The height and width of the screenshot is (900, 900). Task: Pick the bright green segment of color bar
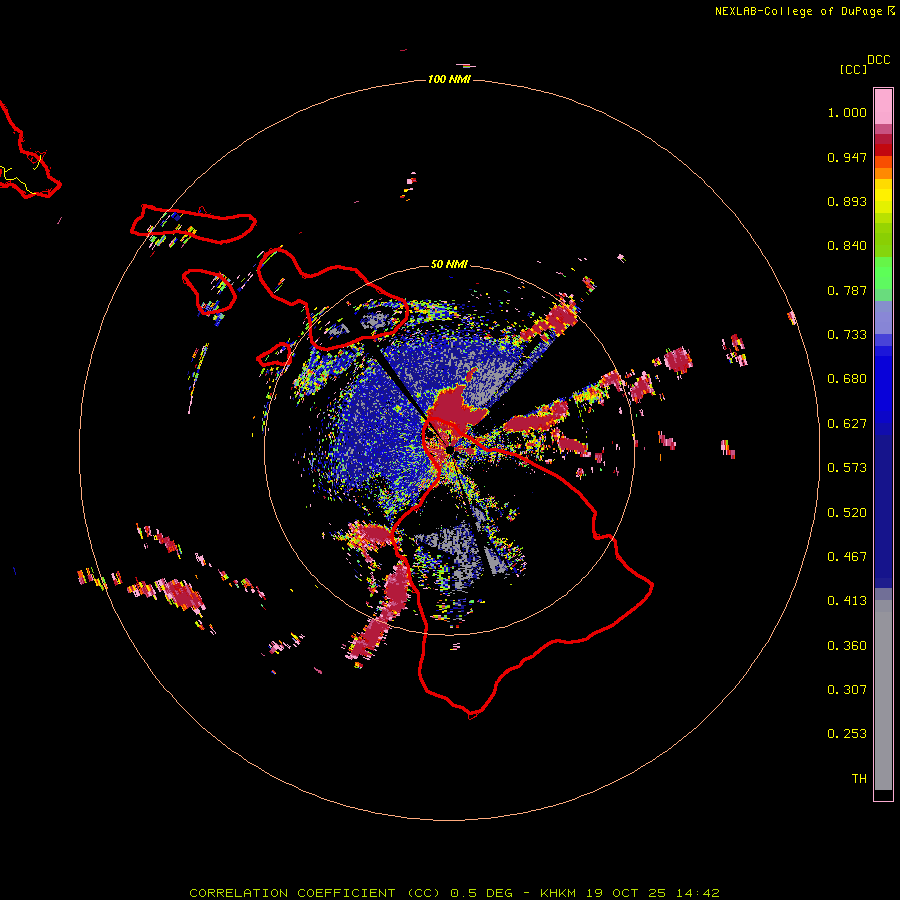tap(883, 273)
